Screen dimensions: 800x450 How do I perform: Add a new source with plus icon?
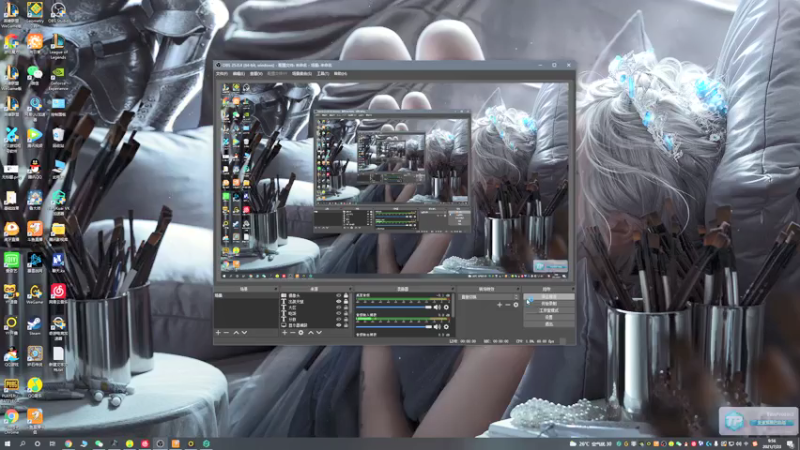click(285, 332)
